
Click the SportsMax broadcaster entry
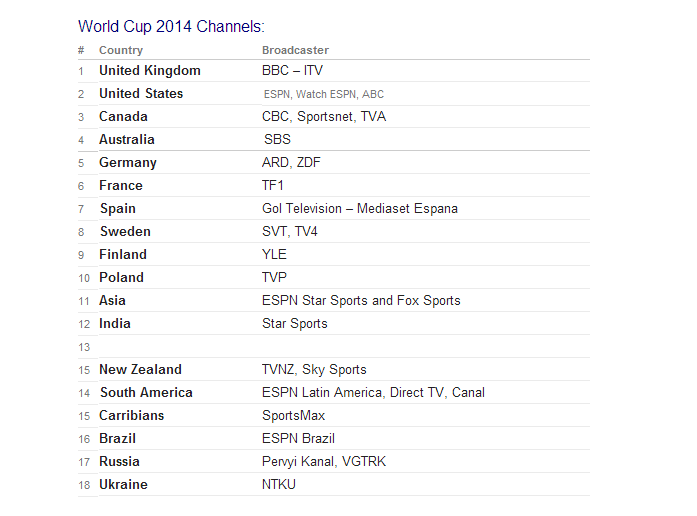[294, 416]
